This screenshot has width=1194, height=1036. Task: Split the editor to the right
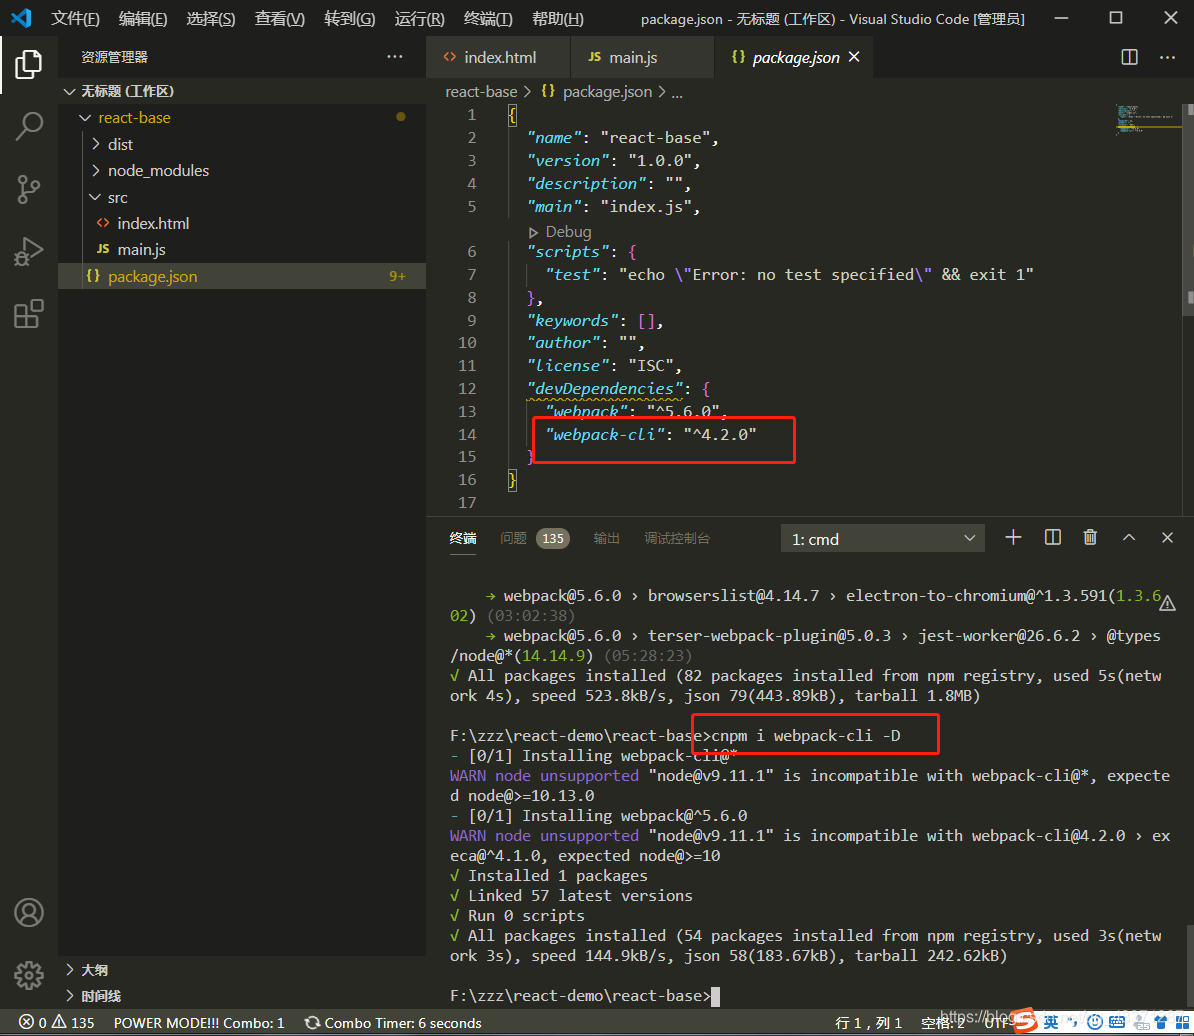point(1129,57)
